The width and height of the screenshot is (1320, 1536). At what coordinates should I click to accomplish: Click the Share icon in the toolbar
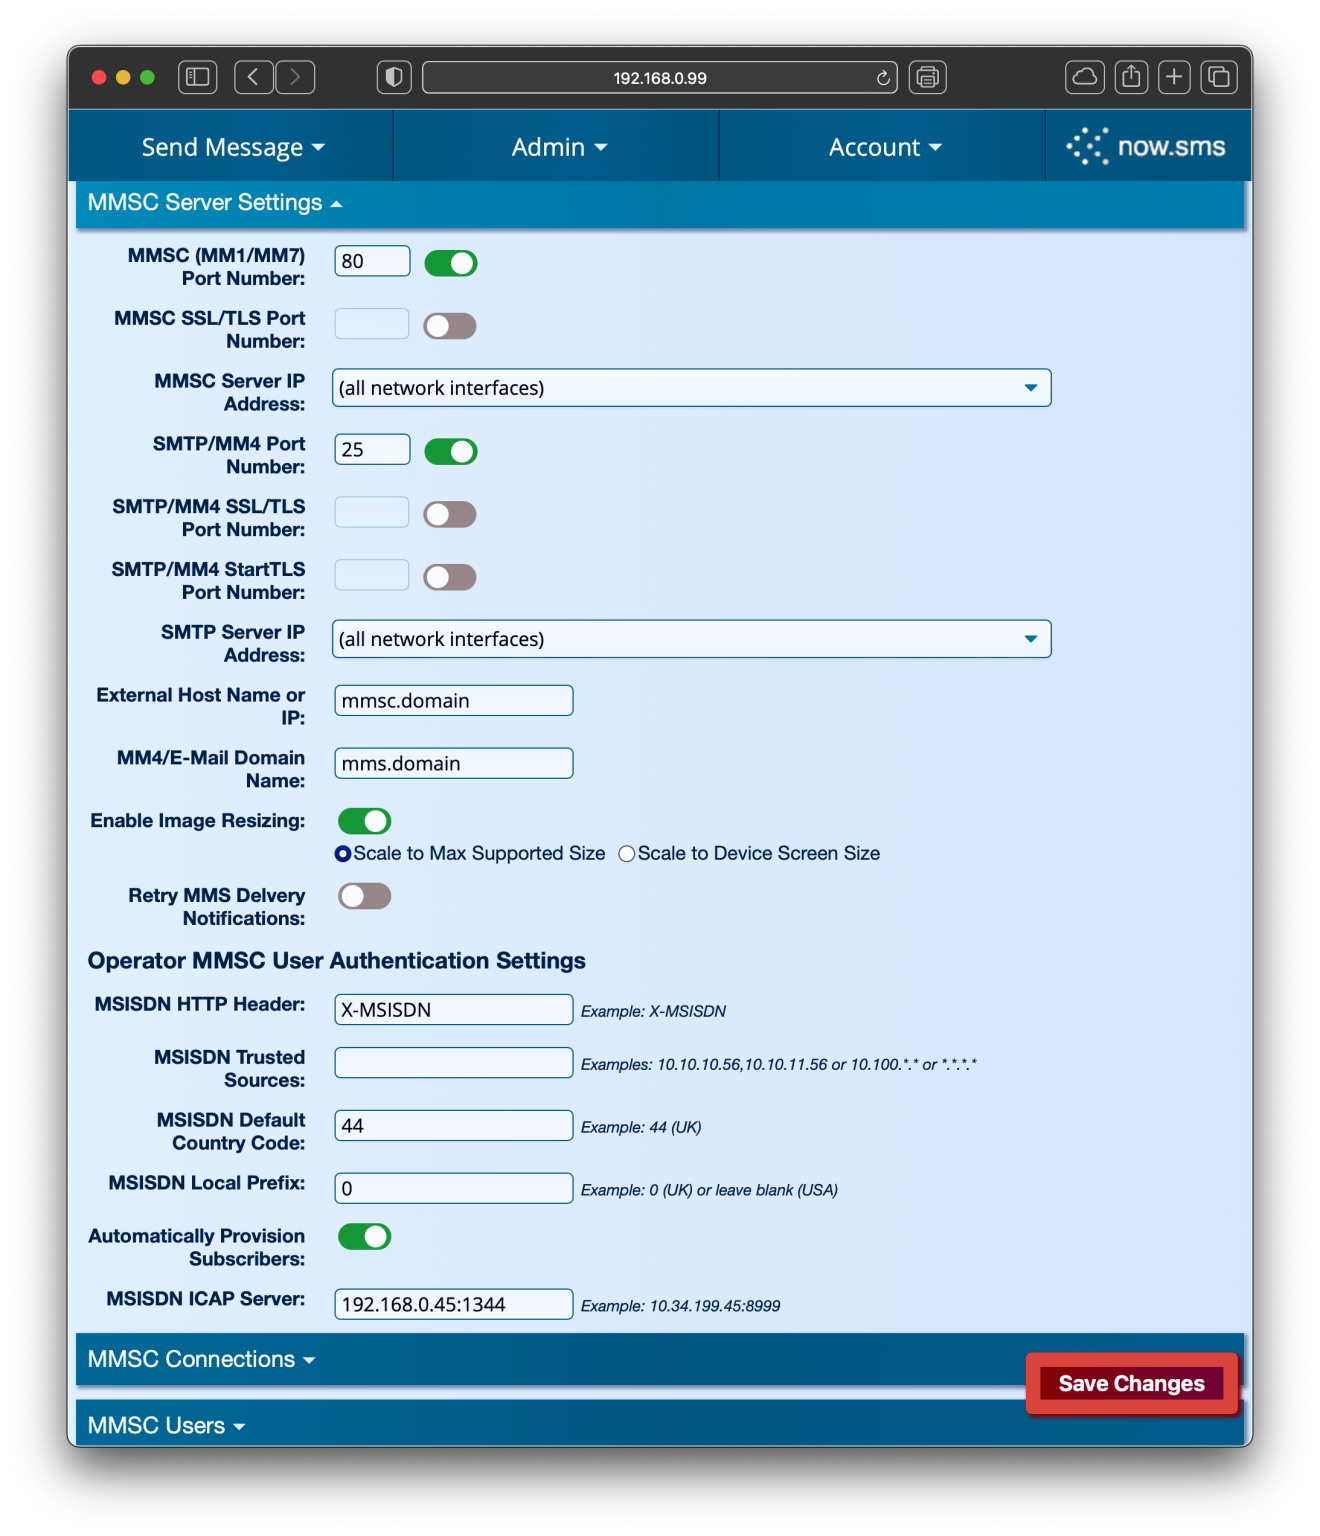(1131, 77)
